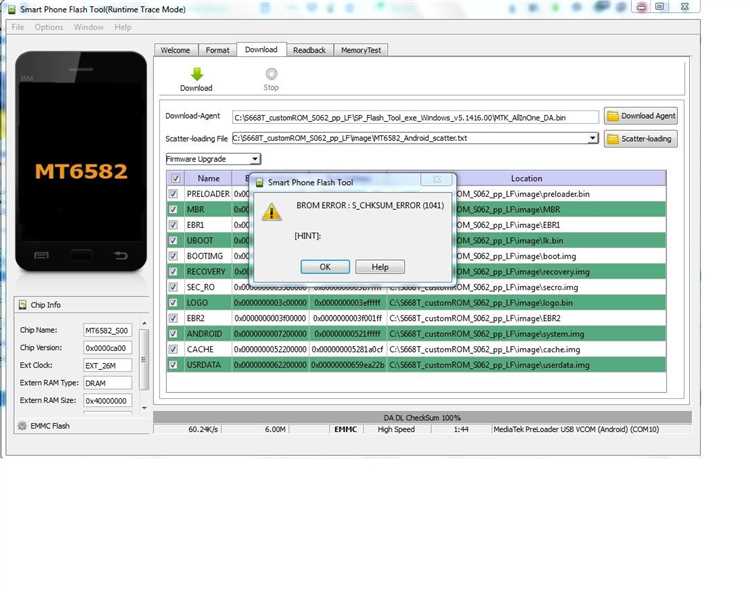Click the green Download arrow icon
This screenshot has height=592, width=750.
[x=197, y=74]
